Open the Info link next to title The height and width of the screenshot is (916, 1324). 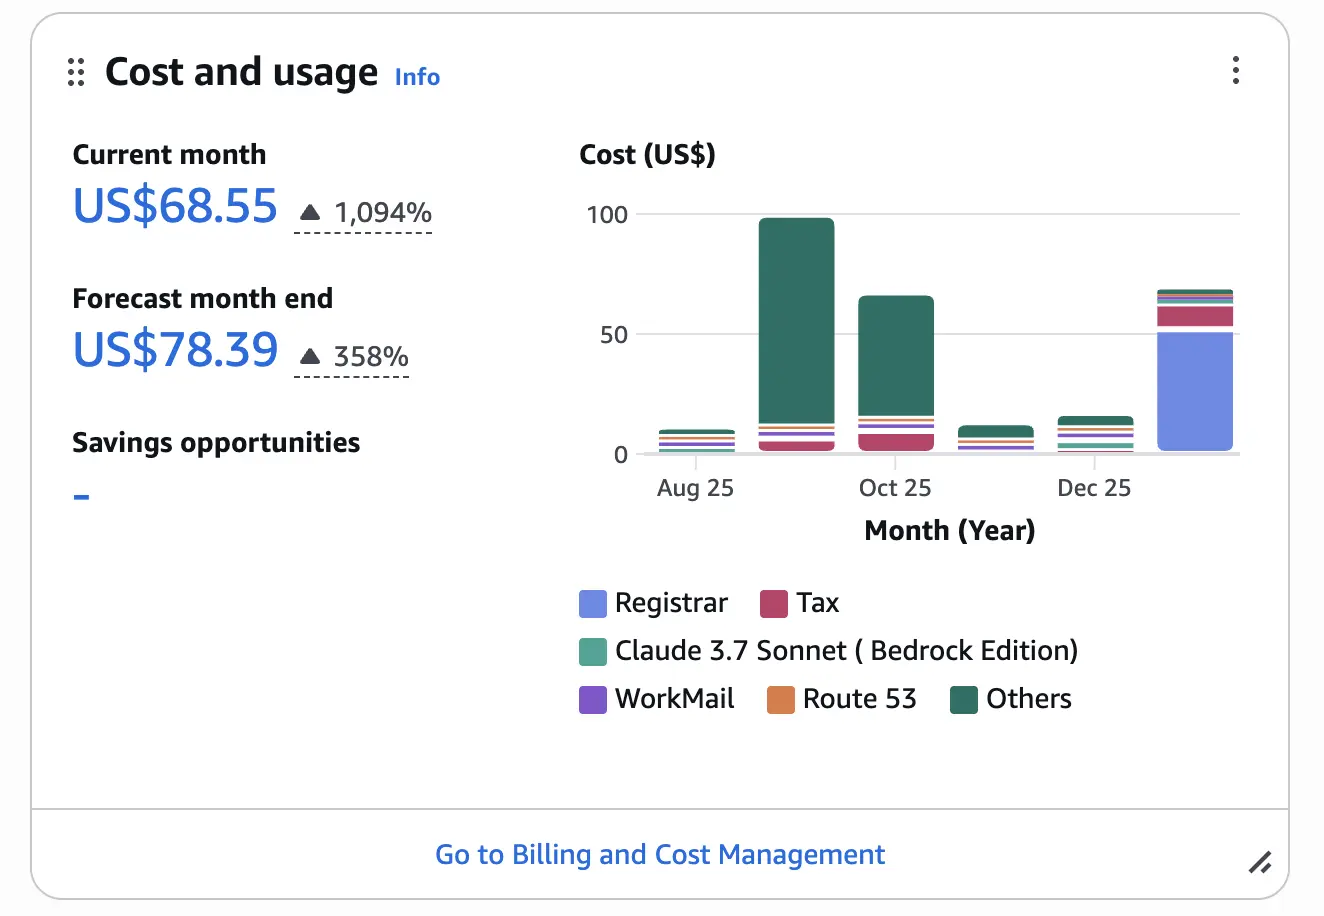417,77
